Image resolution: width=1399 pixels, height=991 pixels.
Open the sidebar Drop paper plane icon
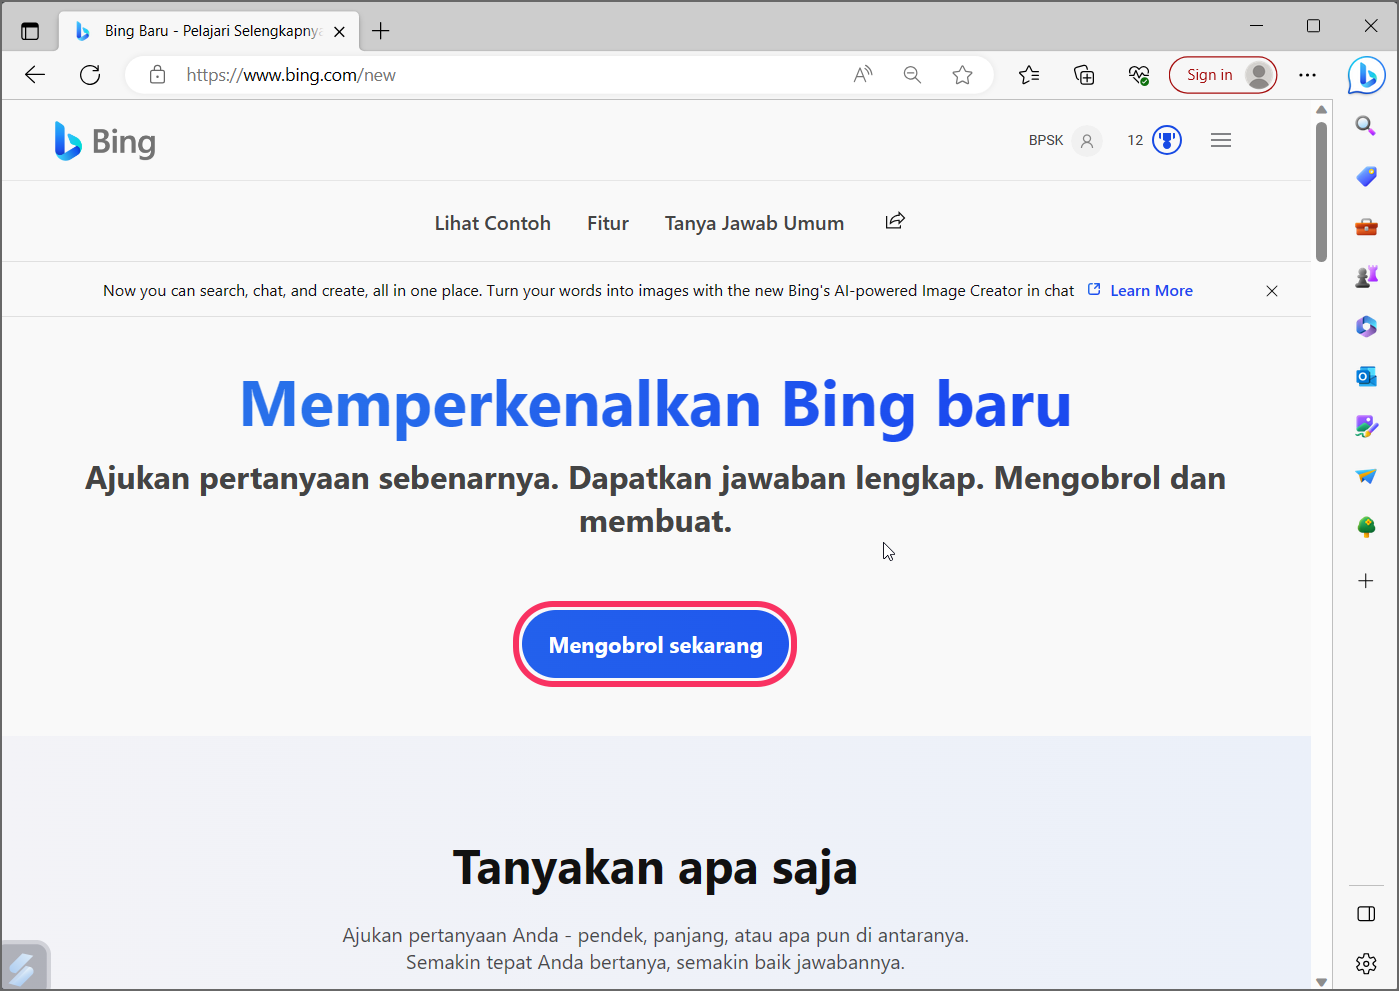click(x=1366, y=476)
